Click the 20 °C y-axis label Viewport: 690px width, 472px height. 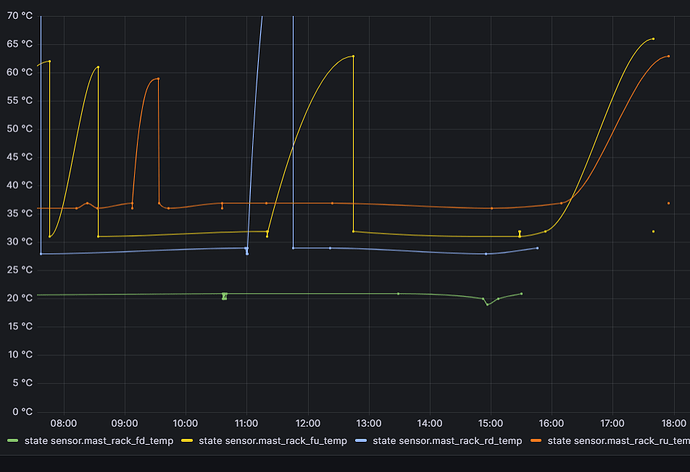pyautogui.click(x=19, y=298)
